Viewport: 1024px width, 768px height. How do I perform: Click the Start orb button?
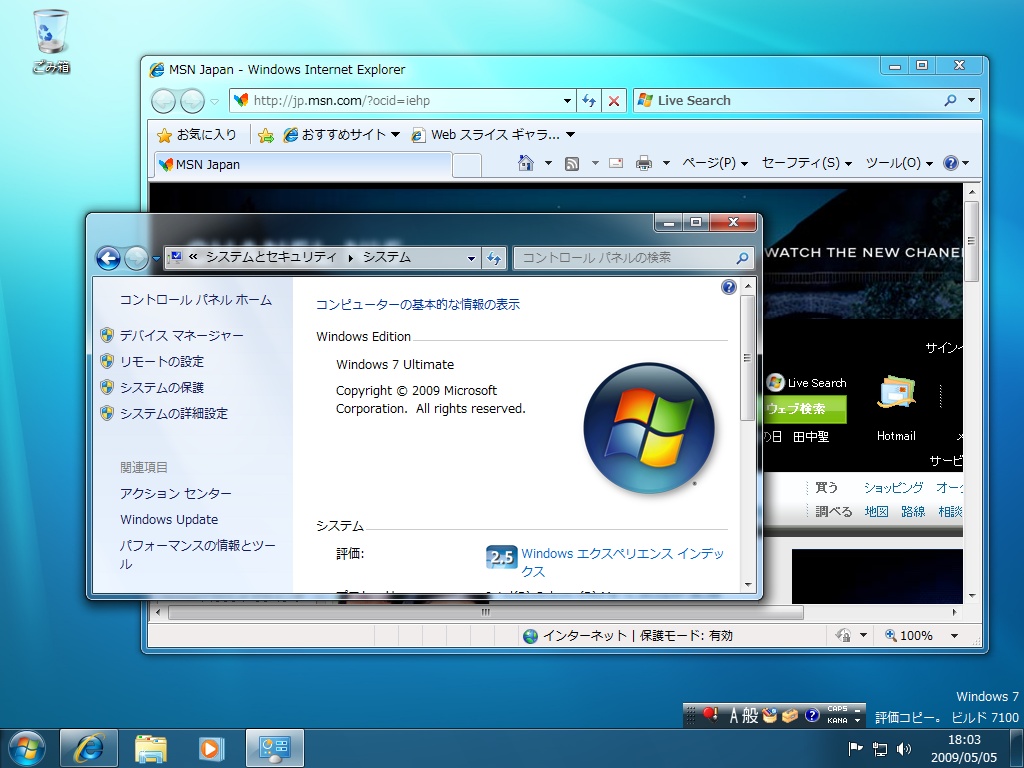click(27, 748)
